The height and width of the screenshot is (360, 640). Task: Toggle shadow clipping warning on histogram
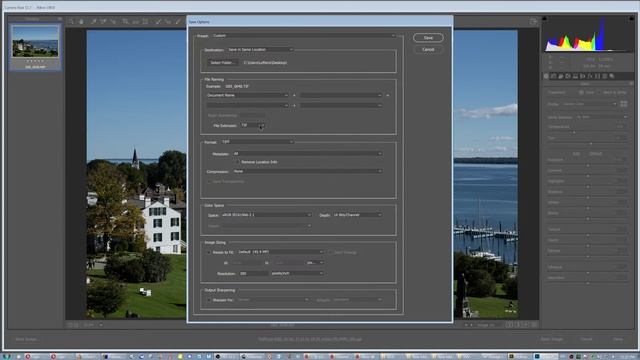pyautogui.click(x=544, y=19)
